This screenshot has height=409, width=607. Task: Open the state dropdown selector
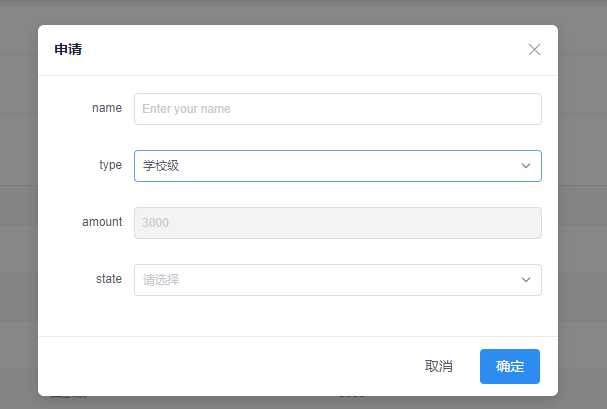338,280
